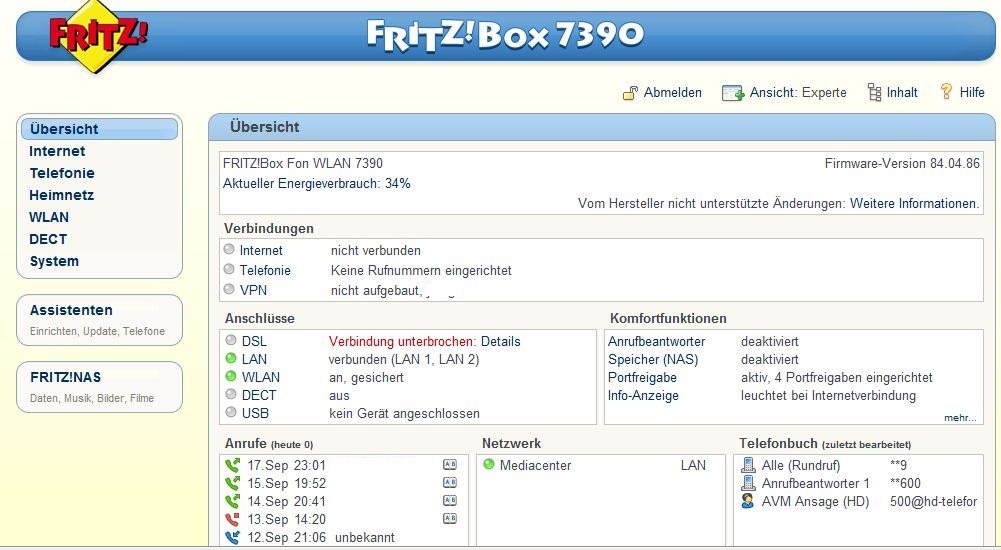Click the Ansicht: Experte view icon
The image size is (1001, 550).
click(733, 93)
